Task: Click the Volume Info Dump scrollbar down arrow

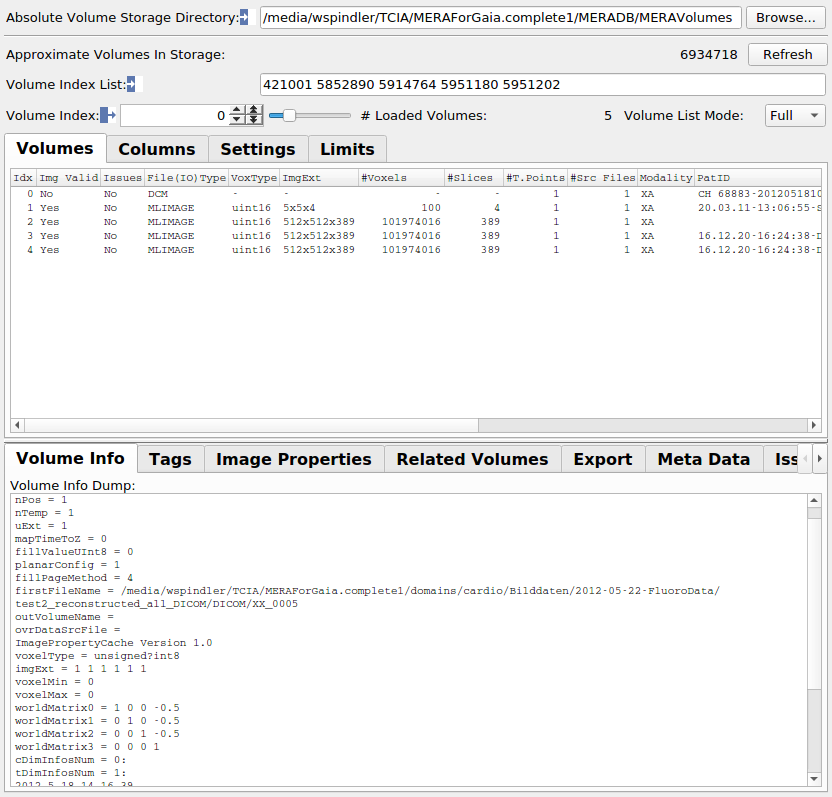Action: (815, 778)
